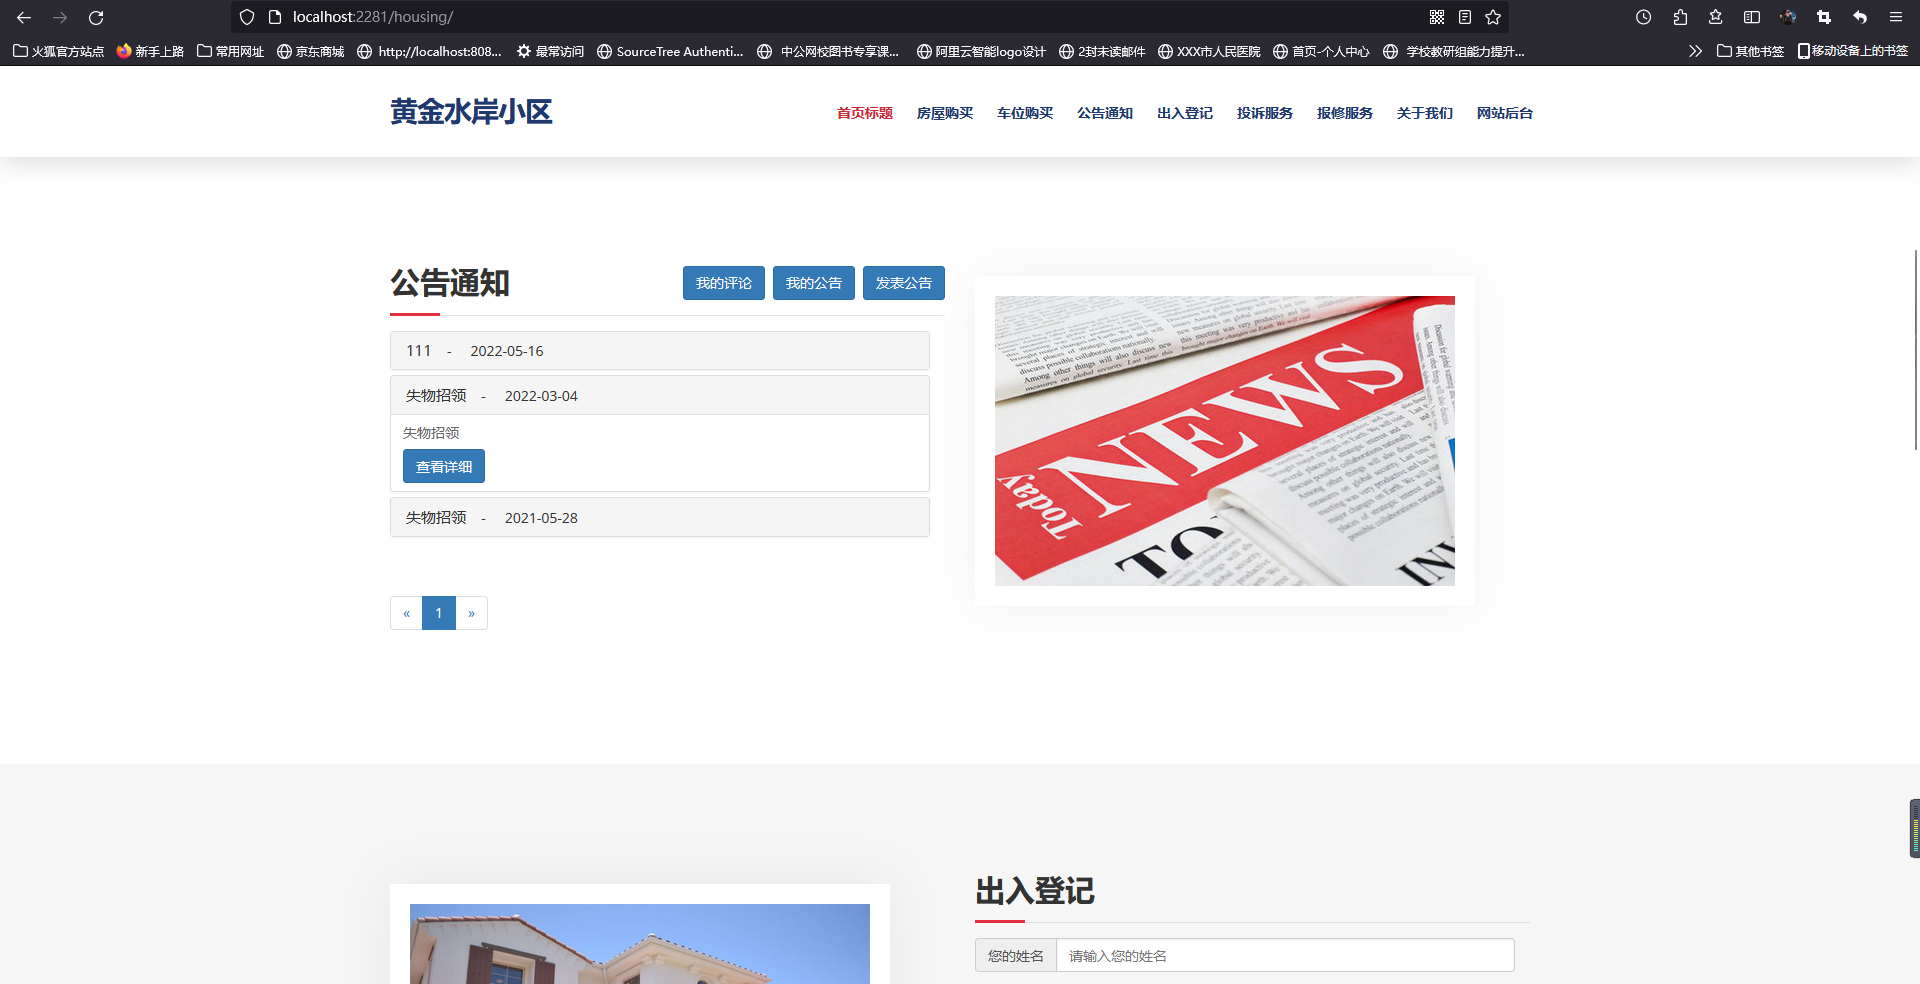Switch to the 房屋购买 section
This screenshot has width=1920, height=984.
(x=944, y=113)
